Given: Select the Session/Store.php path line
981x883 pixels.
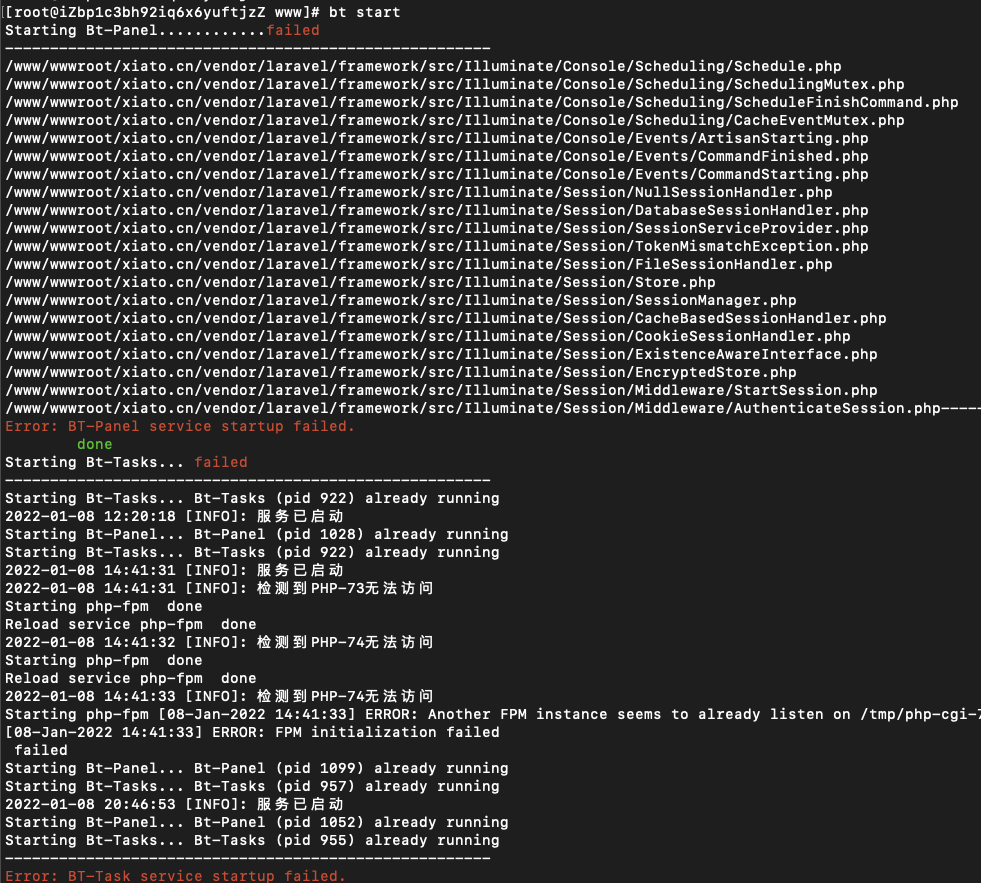Looking at the screenshot, I should coord(360,283).
